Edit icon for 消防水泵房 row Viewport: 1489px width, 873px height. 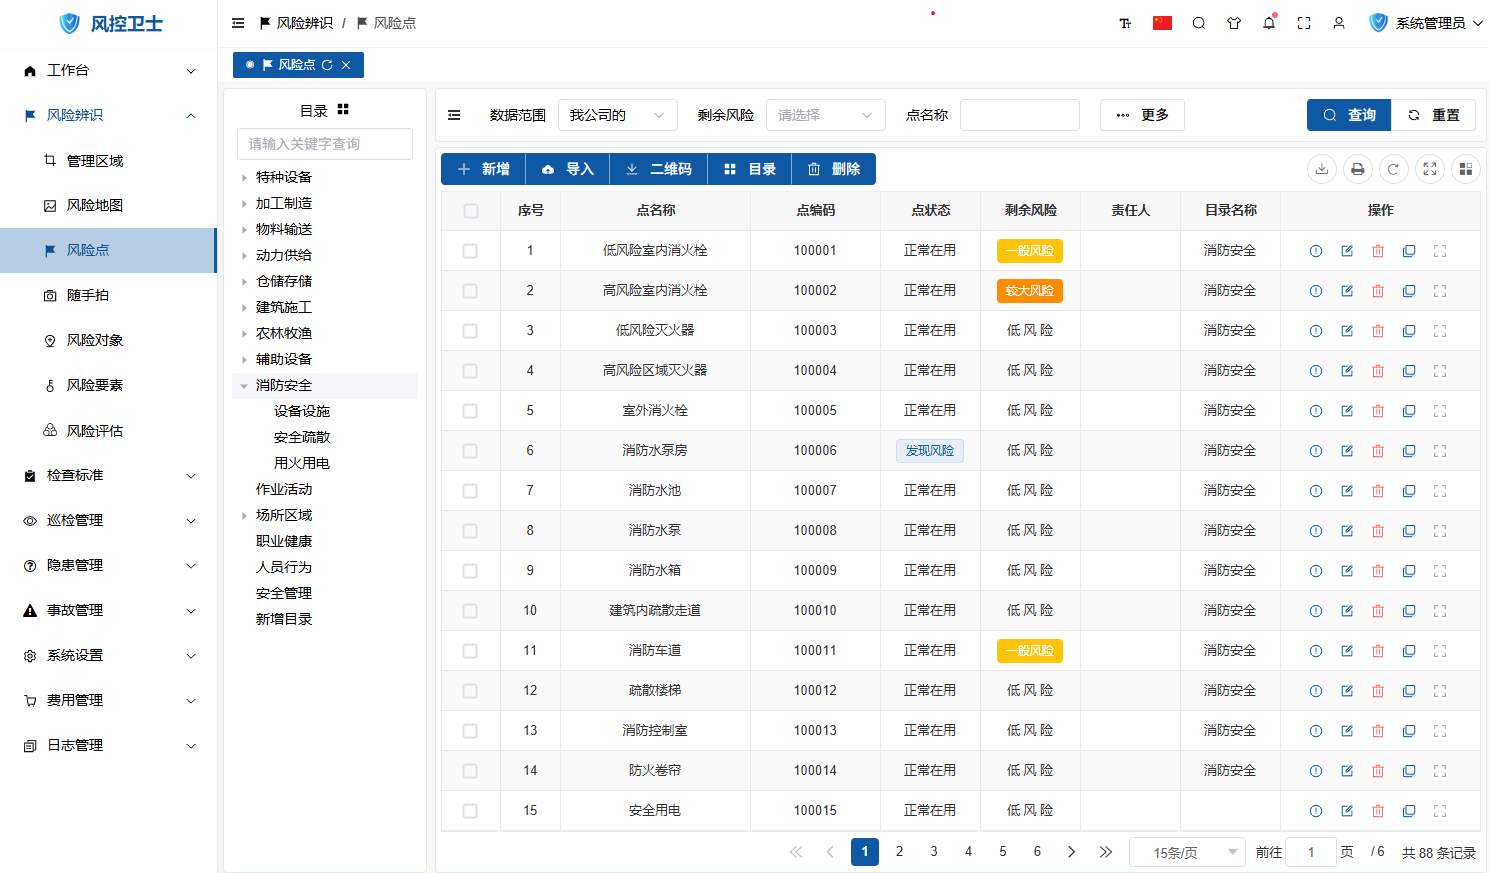tap(1347, 451)
